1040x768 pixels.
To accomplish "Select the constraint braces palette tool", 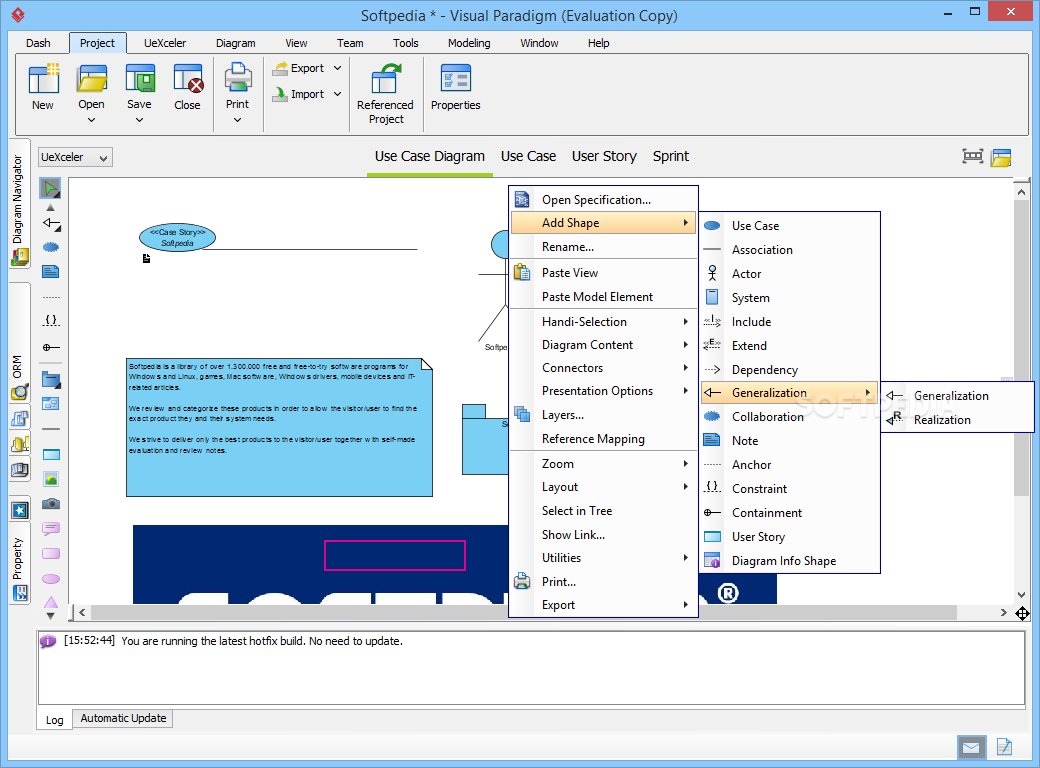I will pyautogui.click(x=51, y=320).
